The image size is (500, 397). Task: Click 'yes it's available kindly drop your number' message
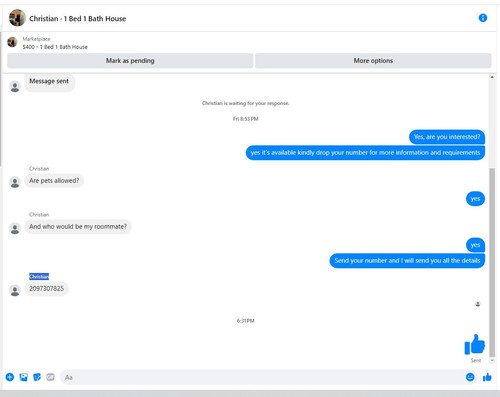pos(365,153)
